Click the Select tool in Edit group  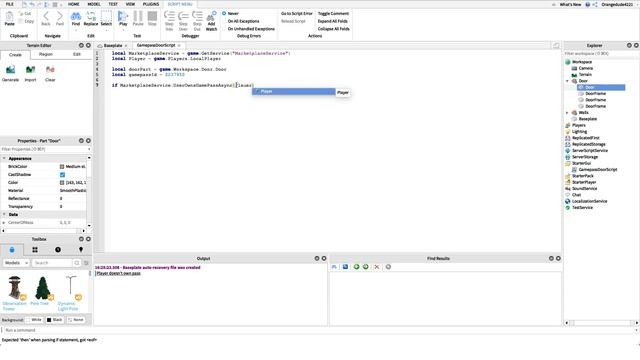tap(106, 19)
